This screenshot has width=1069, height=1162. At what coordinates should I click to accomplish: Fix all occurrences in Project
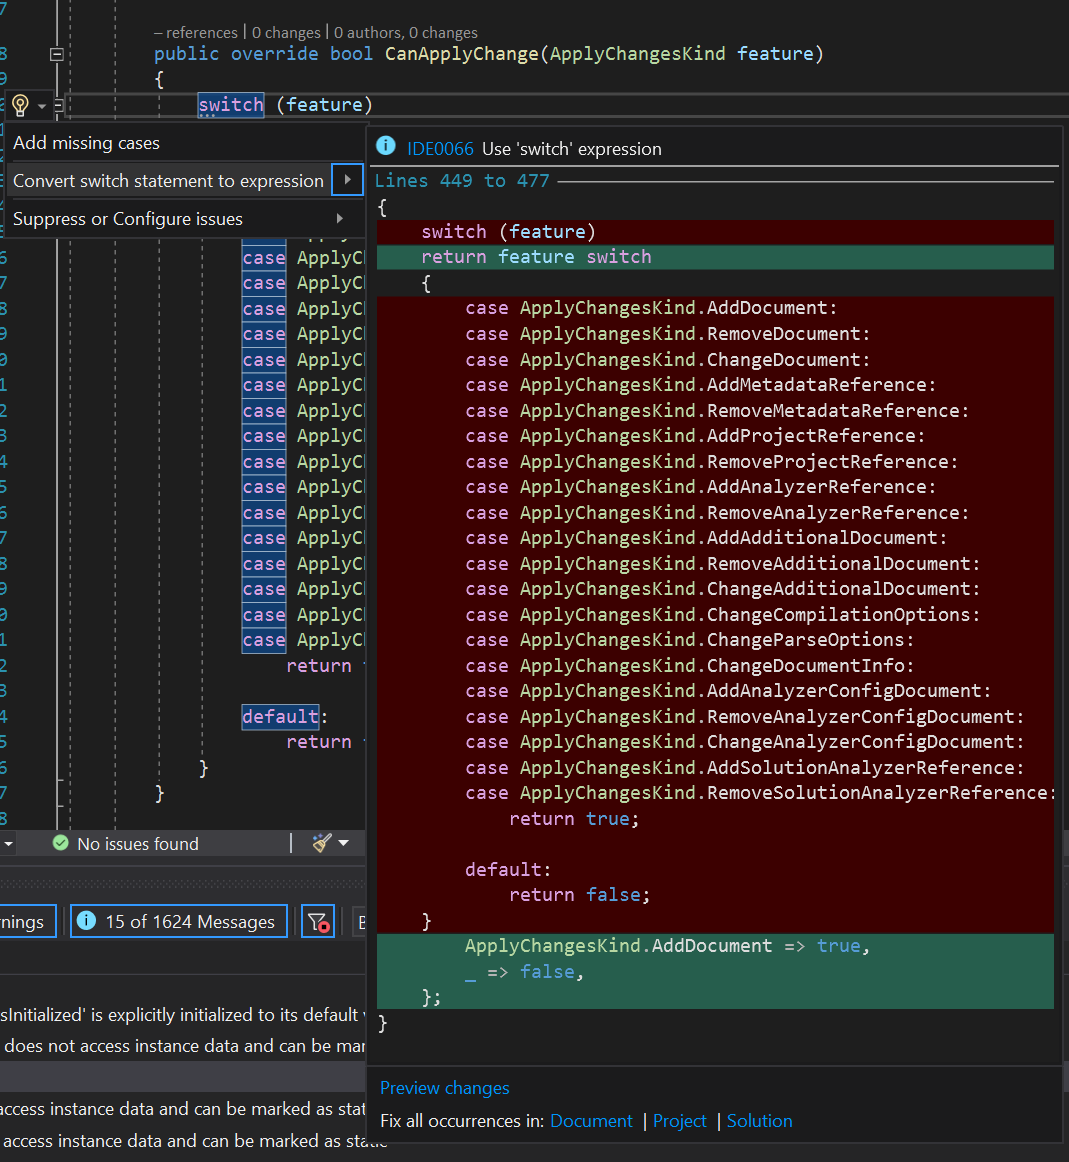coord(679,1120)
